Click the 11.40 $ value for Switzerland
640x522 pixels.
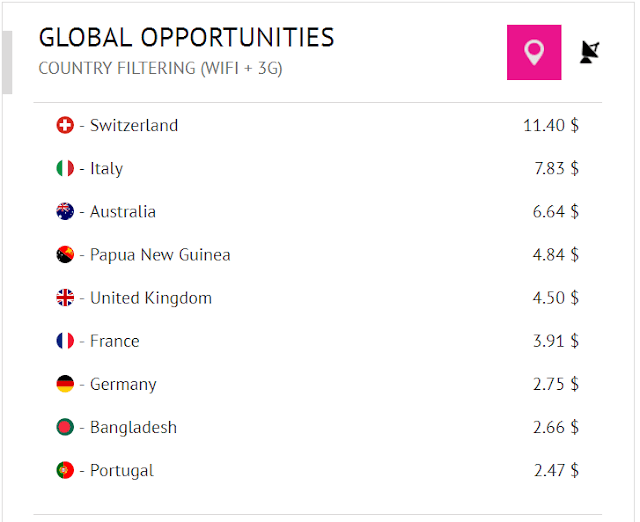551,125
